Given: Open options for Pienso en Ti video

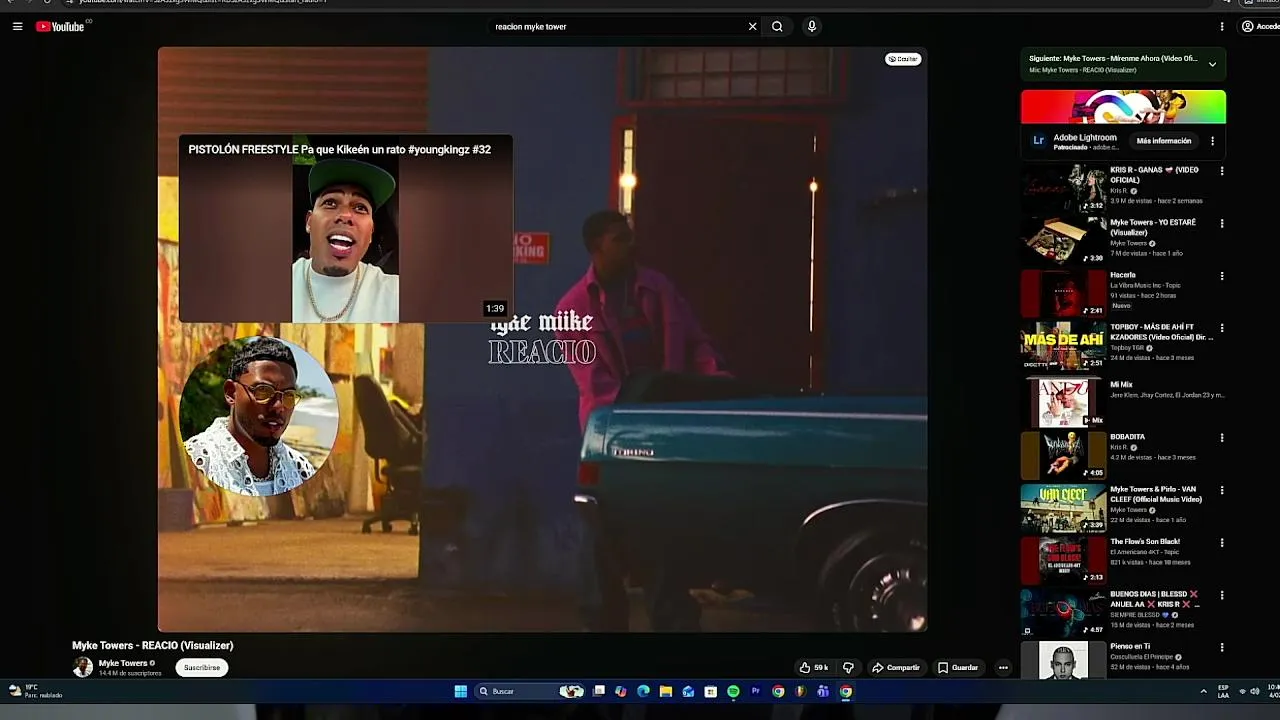Looking at the screenshot, I should click(x=1222, y=647).
